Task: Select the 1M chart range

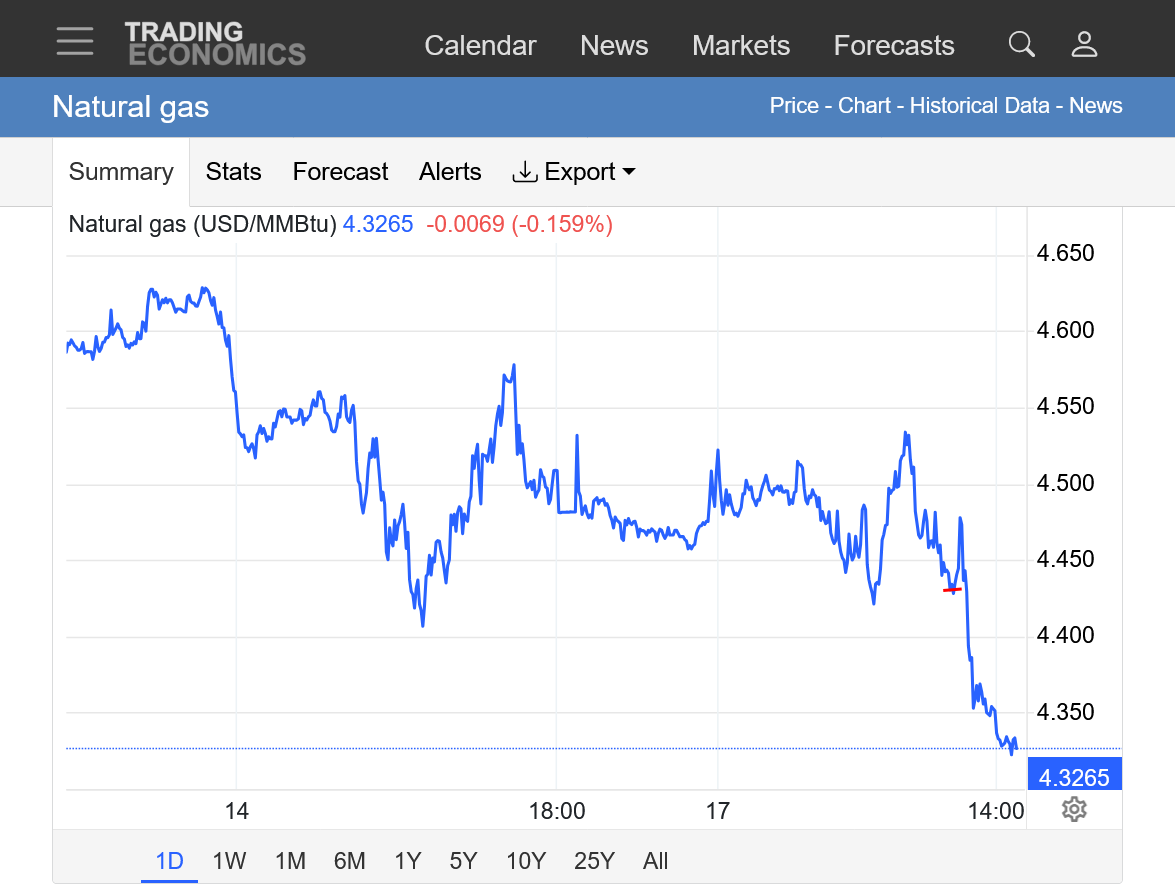Action: coord(289,861)
